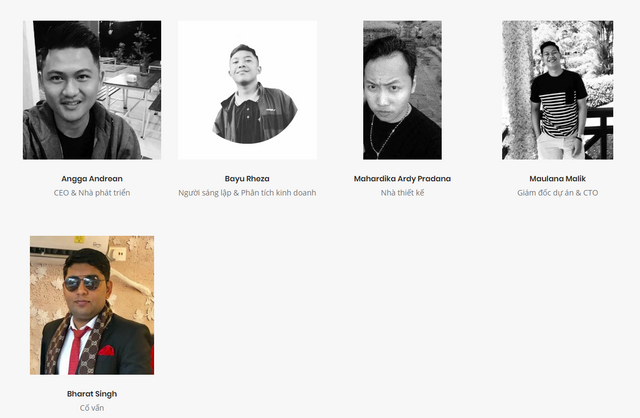Click the 'Nhà thiết kế' role caption
Image resolution: width=640 pixels, height=418 pixels.
[x=402, y=193]
